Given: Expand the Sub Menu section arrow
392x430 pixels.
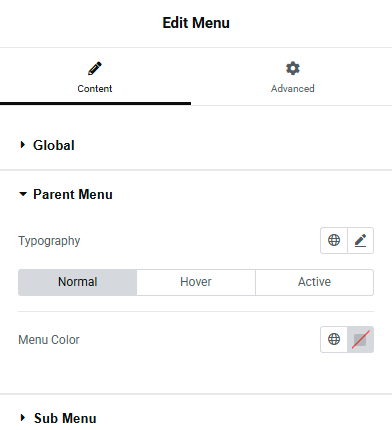Looking at the screenshot, I should point(23,417).
